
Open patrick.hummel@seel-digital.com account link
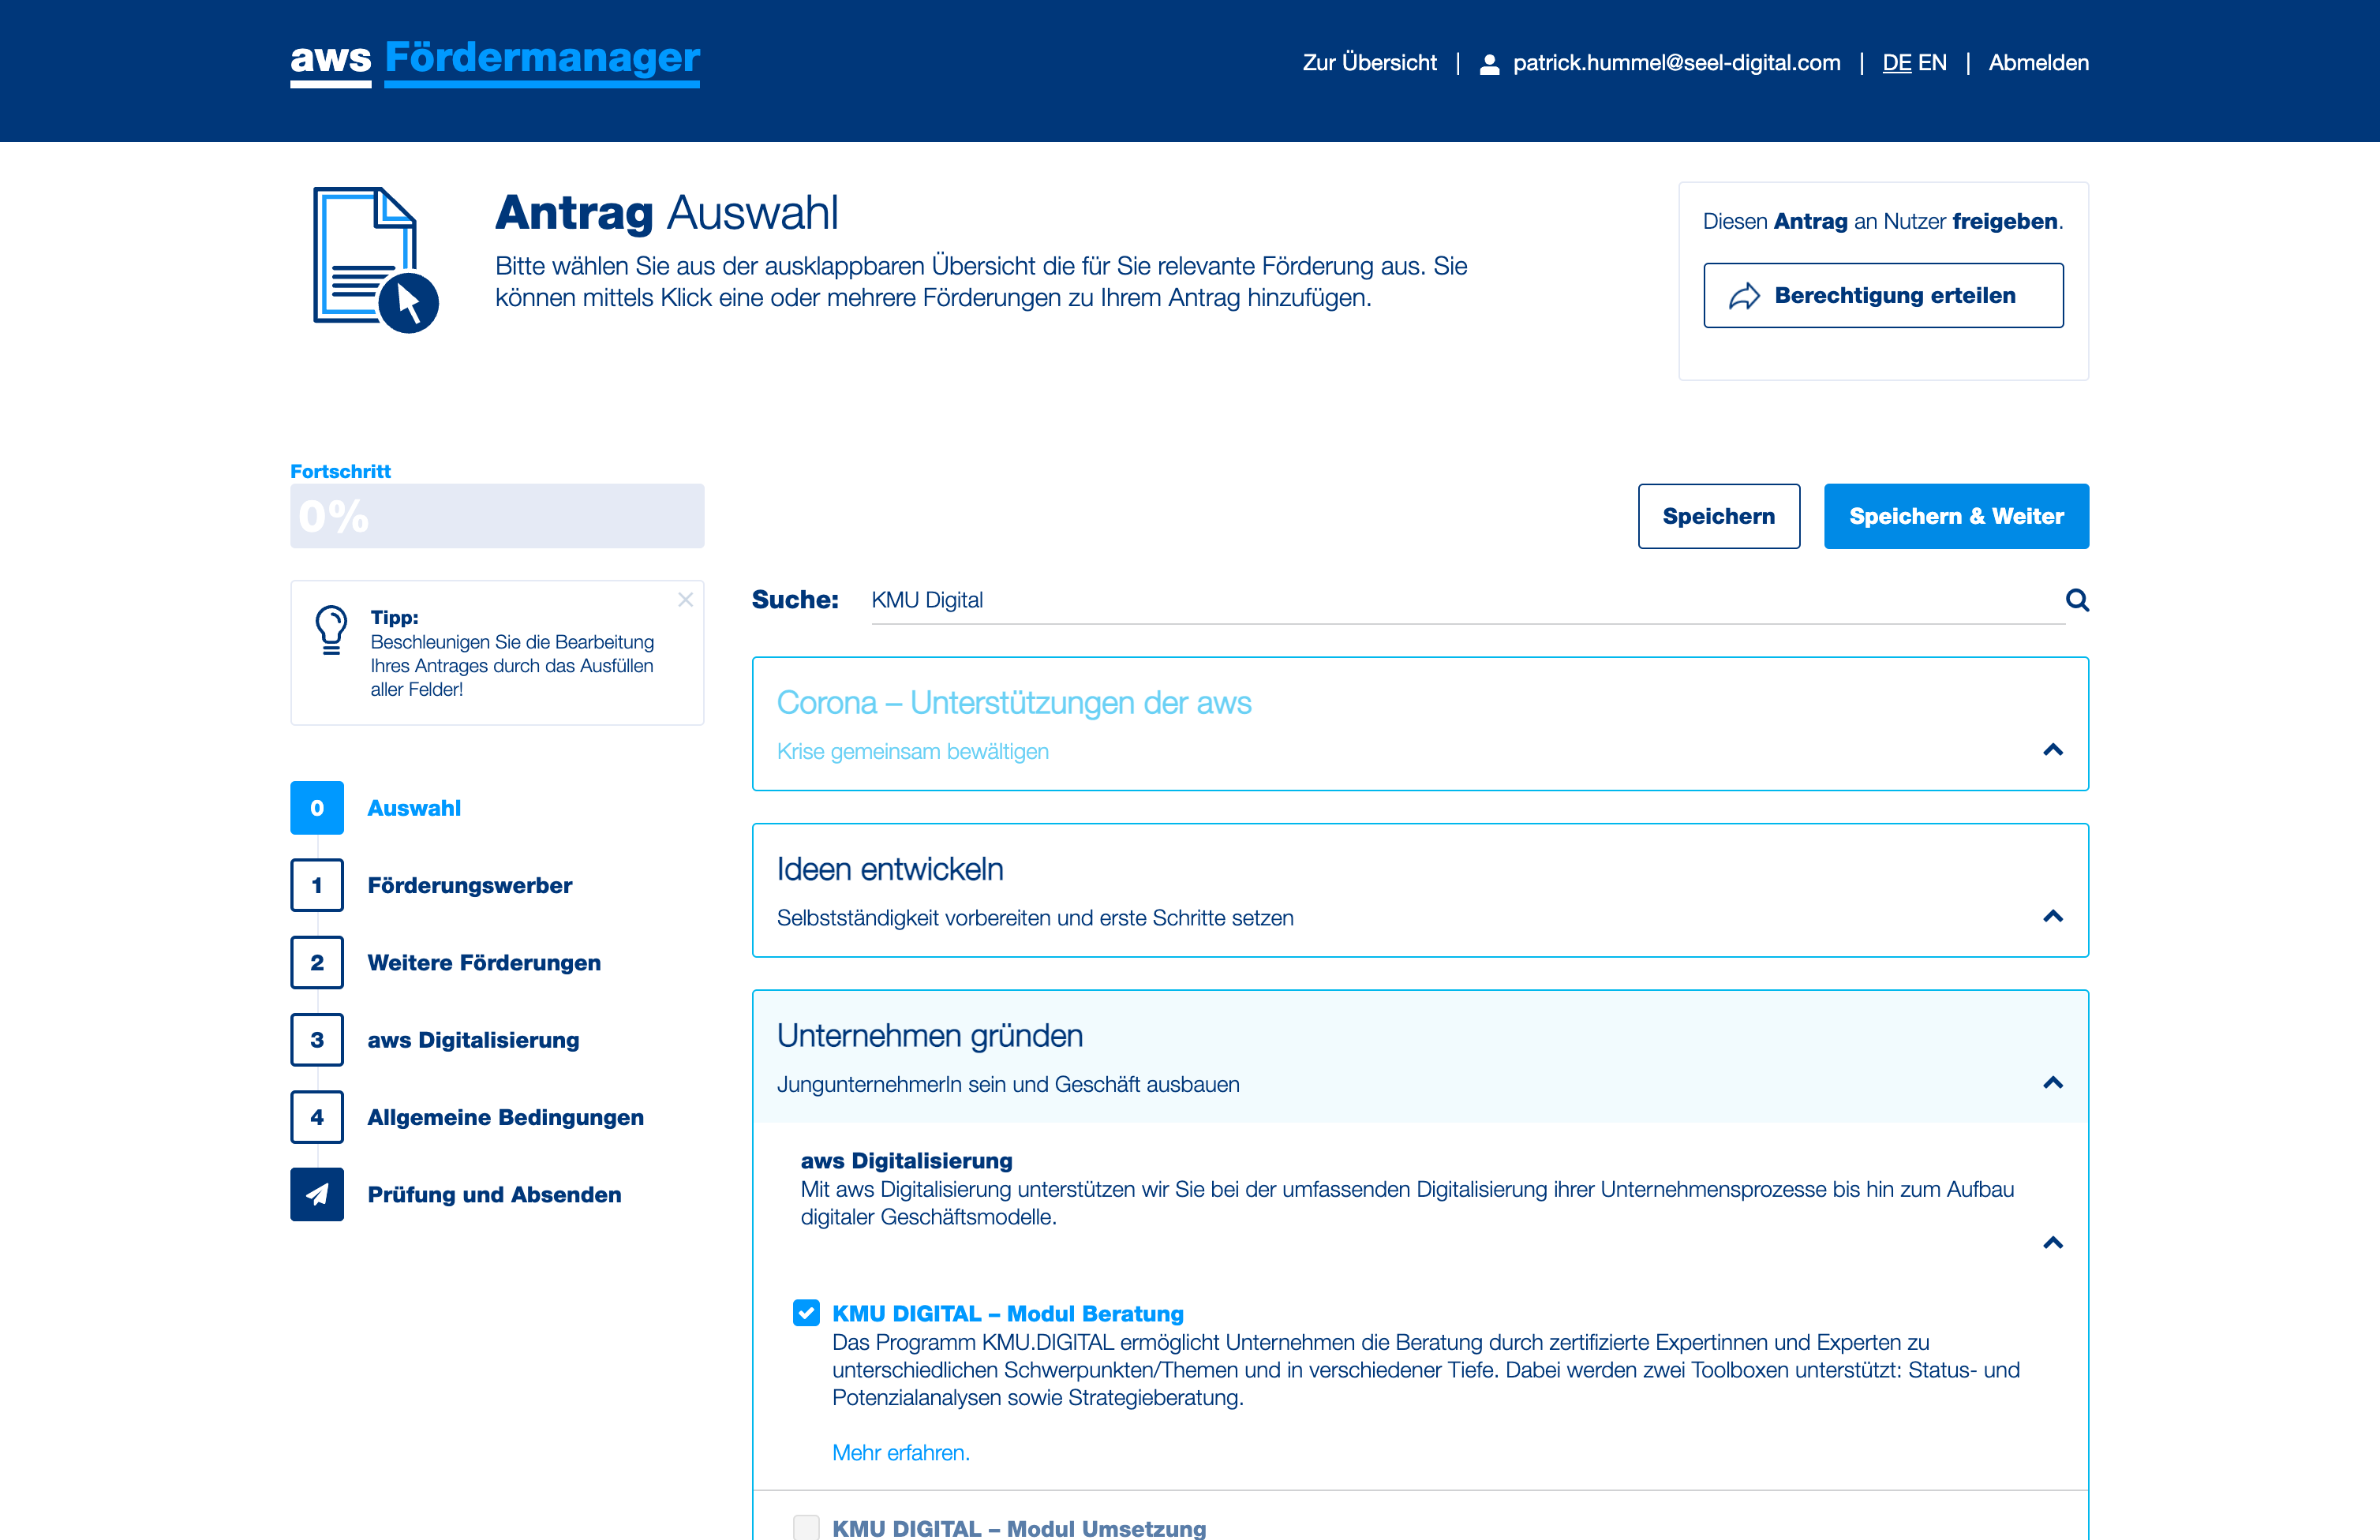[x=1676, y=63]
